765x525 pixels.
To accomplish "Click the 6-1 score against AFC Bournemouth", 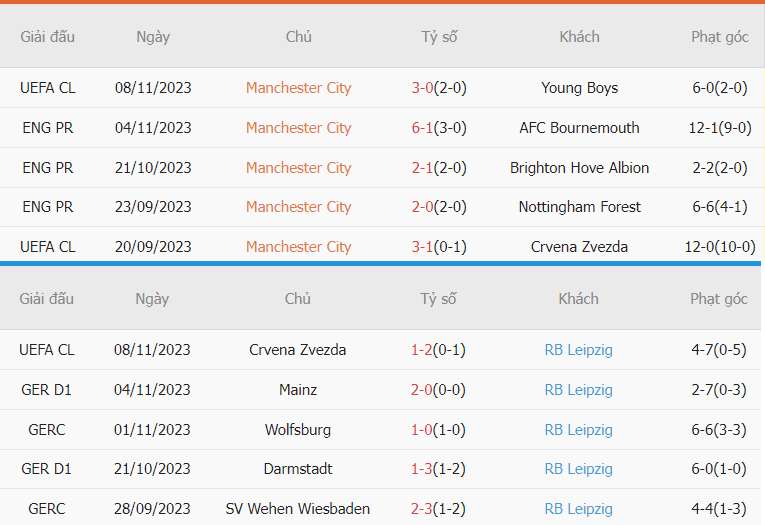I will click(422, 128).
